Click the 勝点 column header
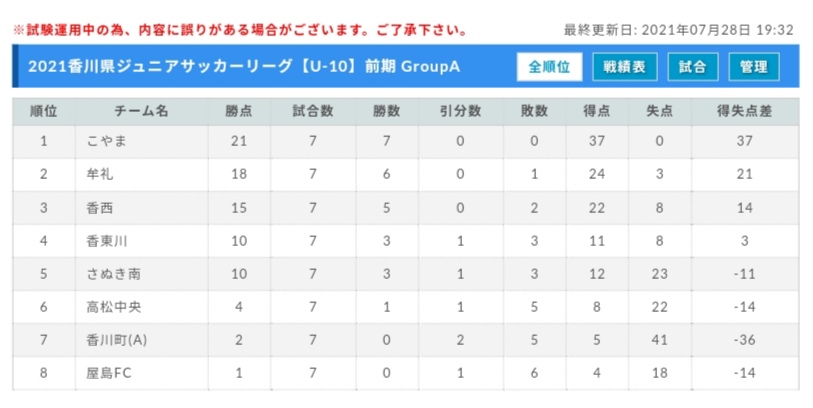This screenshot has width=813, height=408. click(239, 111)
